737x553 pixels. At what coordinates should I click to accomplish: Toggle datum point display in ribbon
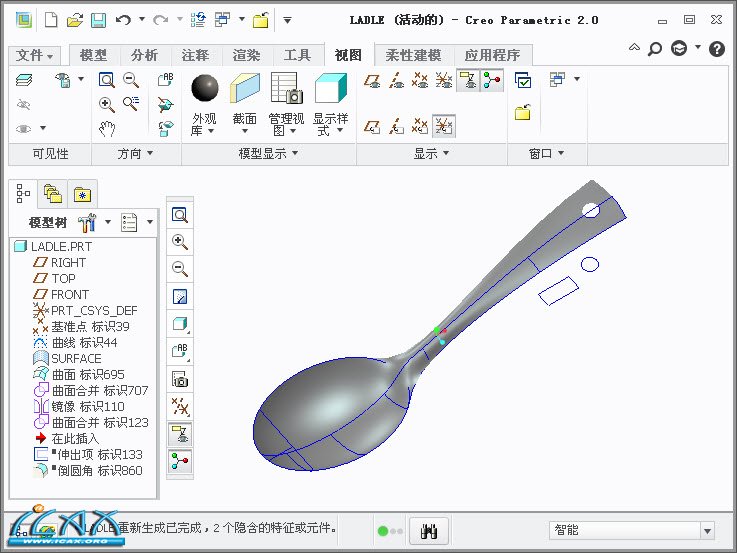coord(420,80)
